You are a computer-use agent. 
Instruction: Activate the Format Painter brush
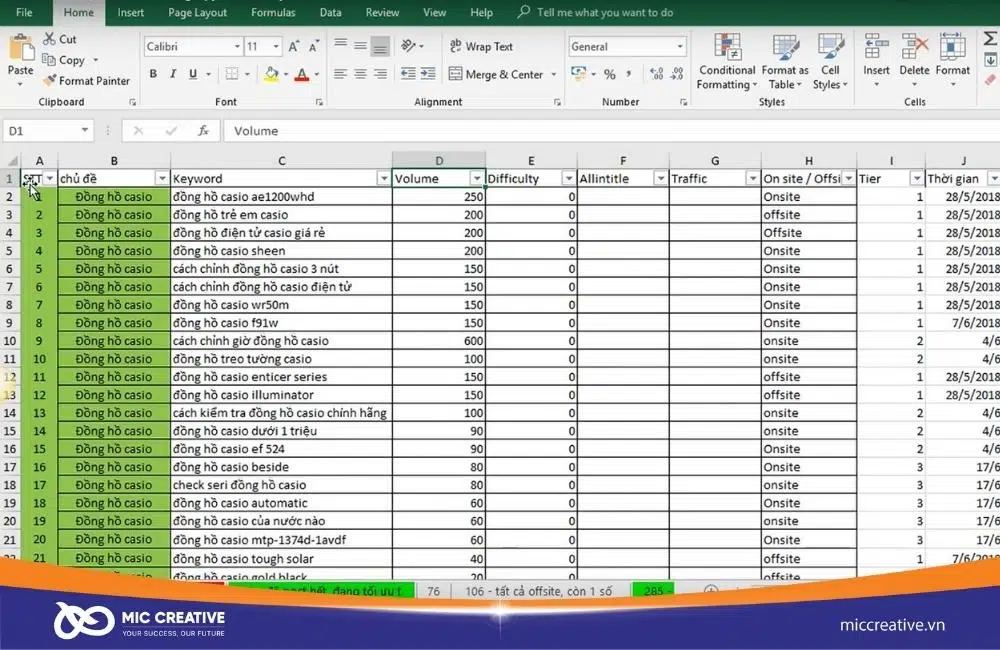pyautogui.click(x=49, y=80)
